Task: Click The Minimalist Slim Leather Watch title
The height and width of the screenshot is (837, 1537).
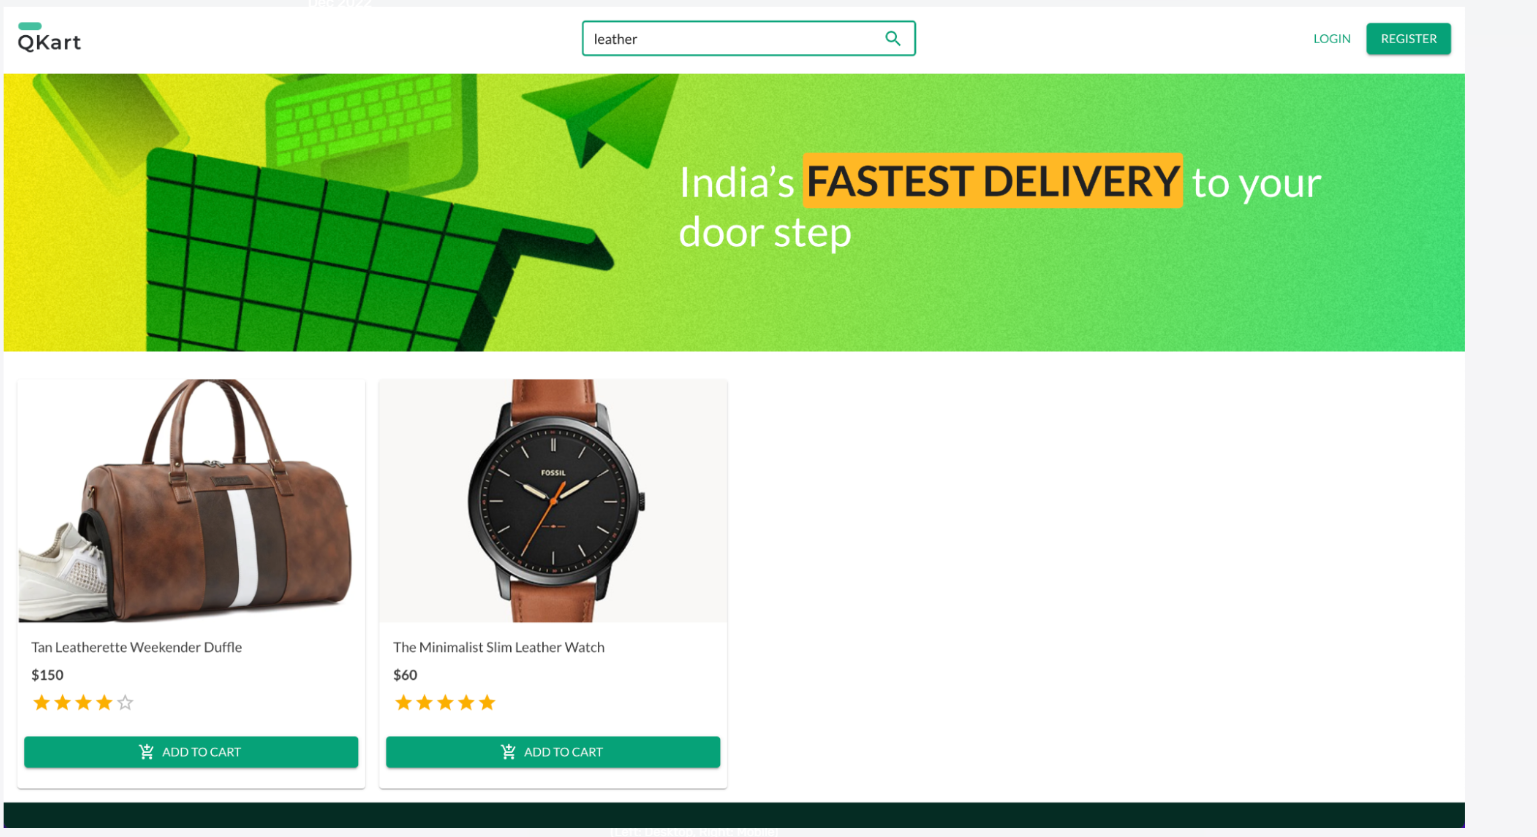Action: click(x=499, y=647)
